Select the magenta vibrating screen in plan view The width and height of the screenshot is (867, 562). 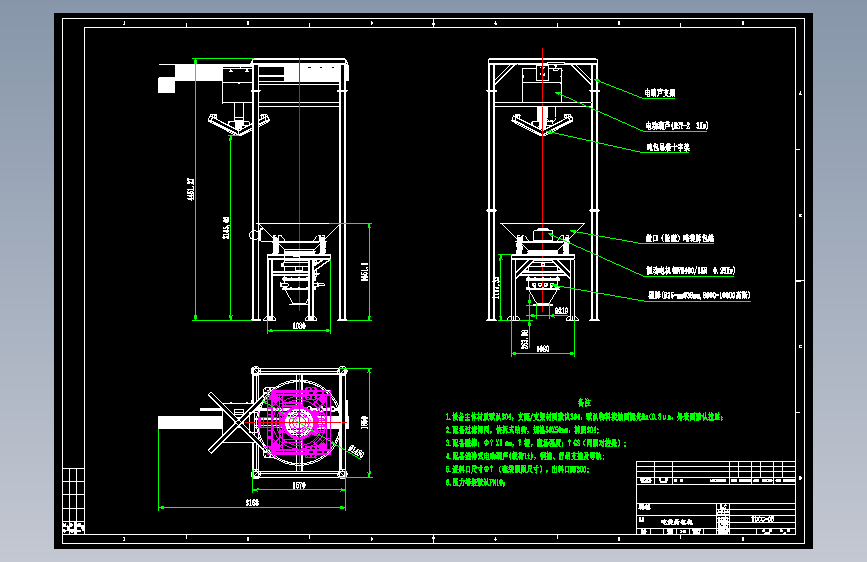[297, 422]
